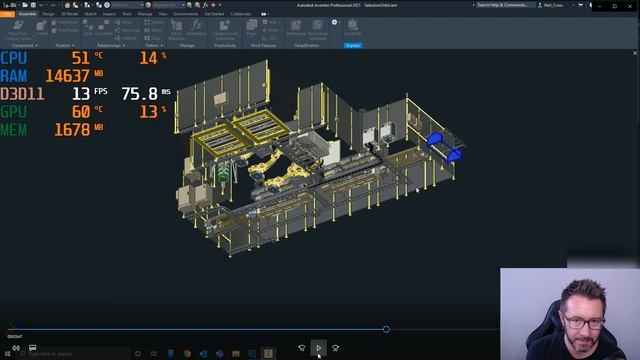Switch to the Collaborate tab

point(240,14)
